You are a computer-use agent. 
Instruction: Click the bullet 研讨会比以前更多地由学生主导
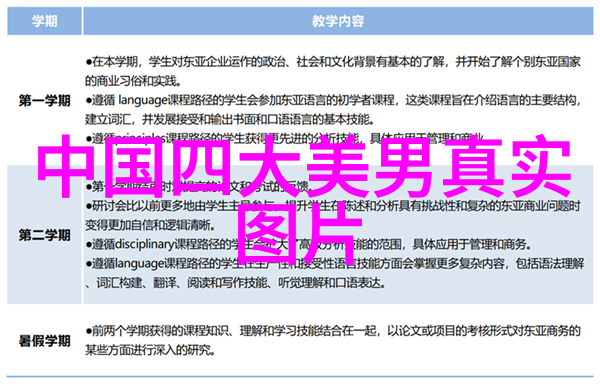(333, 206)
